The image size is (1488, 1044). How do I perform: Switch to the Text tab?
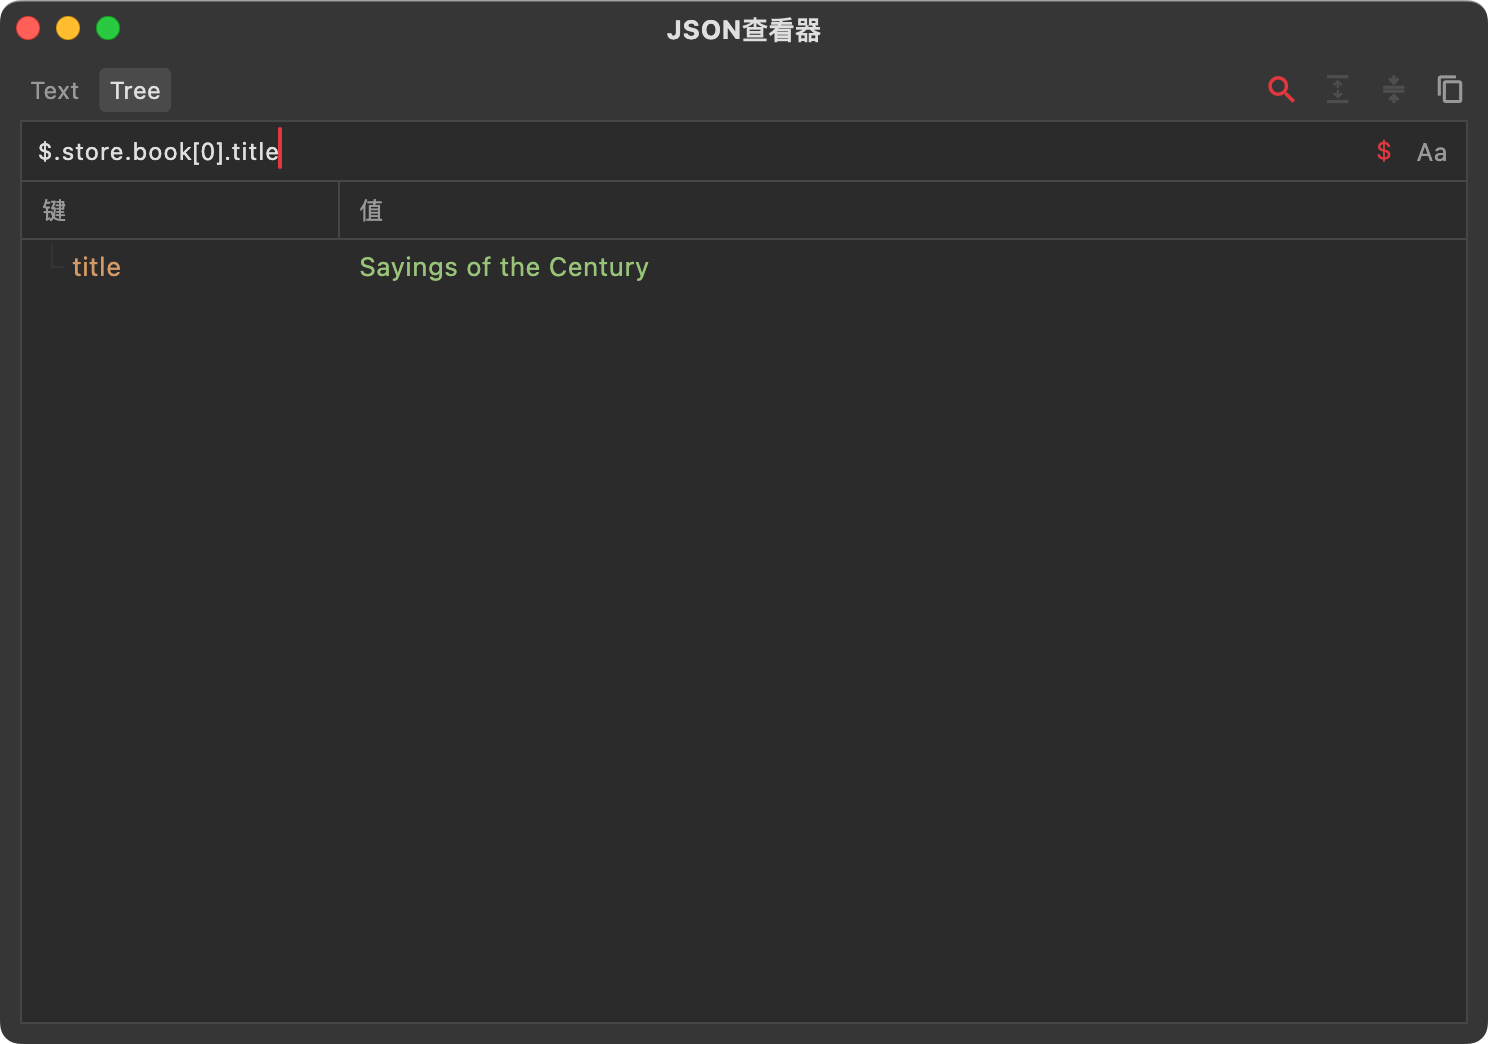(x=55, y=91)
